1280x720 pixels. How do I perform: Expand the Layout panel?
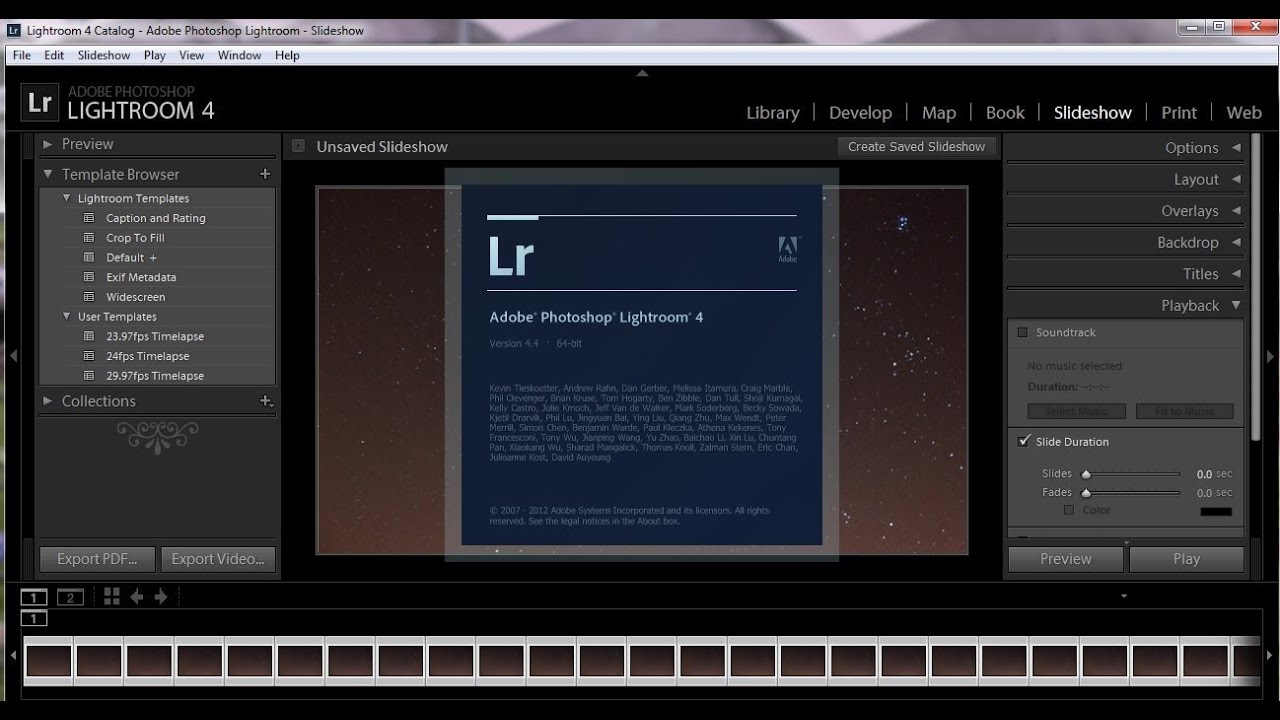coord(1236,179)
